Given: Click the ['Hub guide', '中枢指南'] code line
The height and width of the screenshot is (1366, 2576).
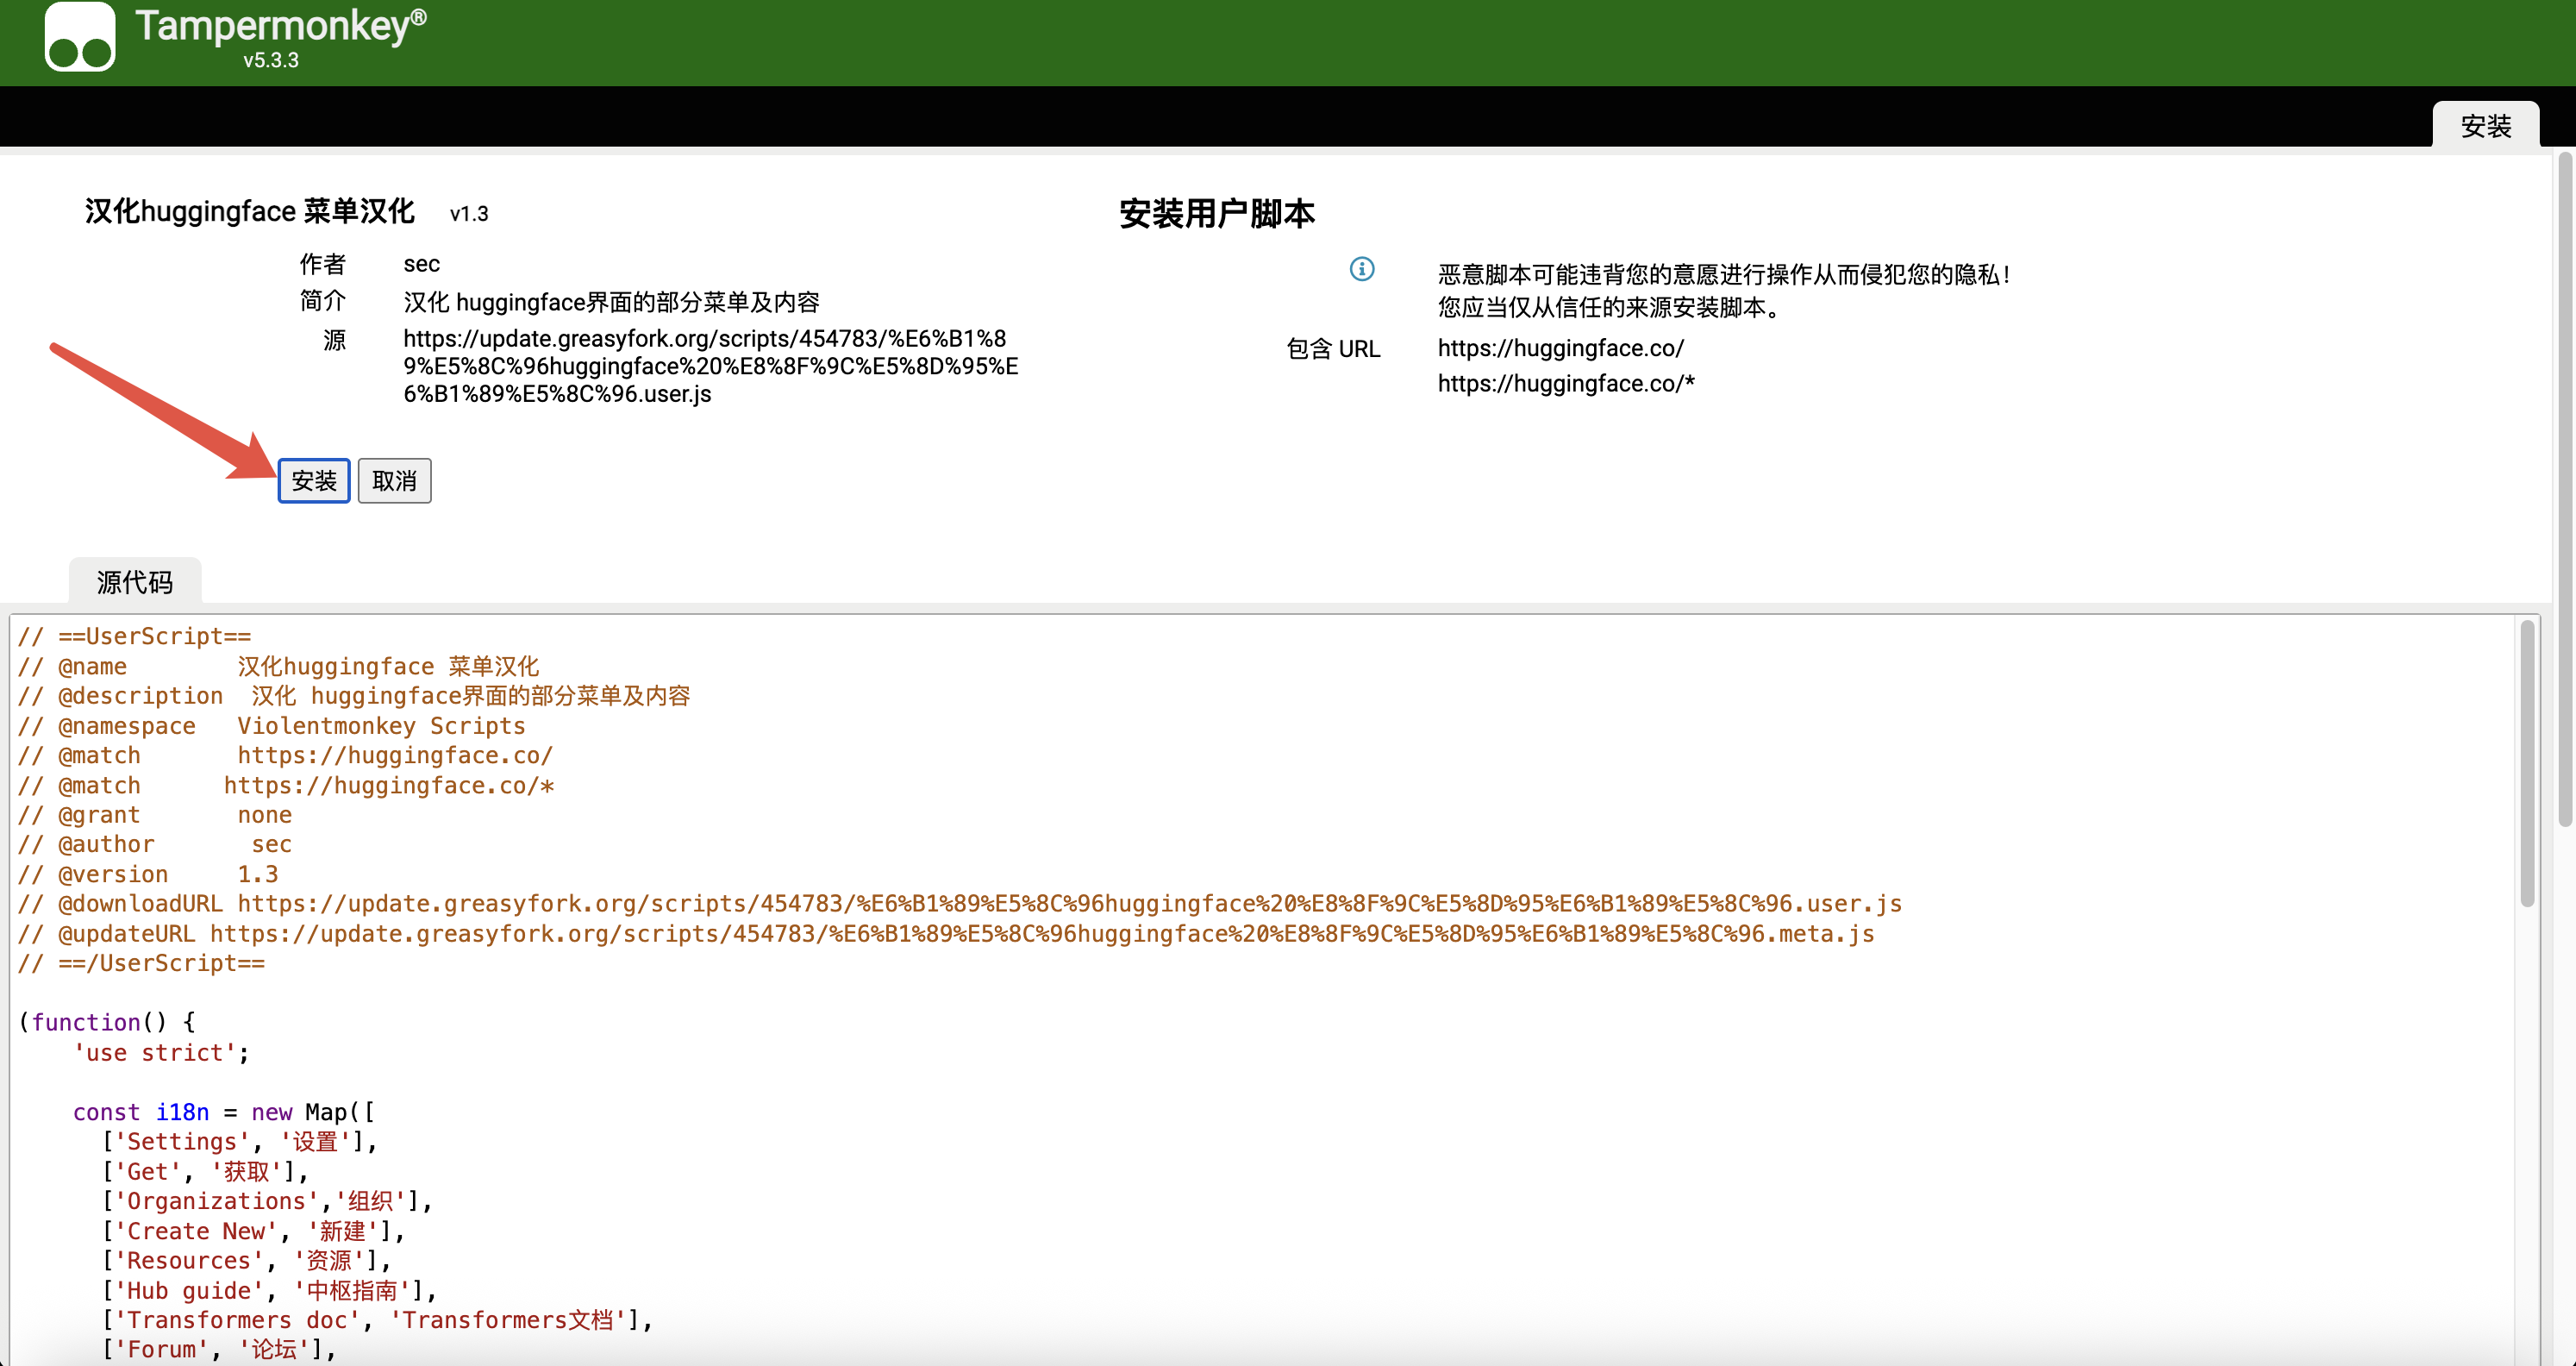Looking at the screenshot, I should pos(270,1291).
